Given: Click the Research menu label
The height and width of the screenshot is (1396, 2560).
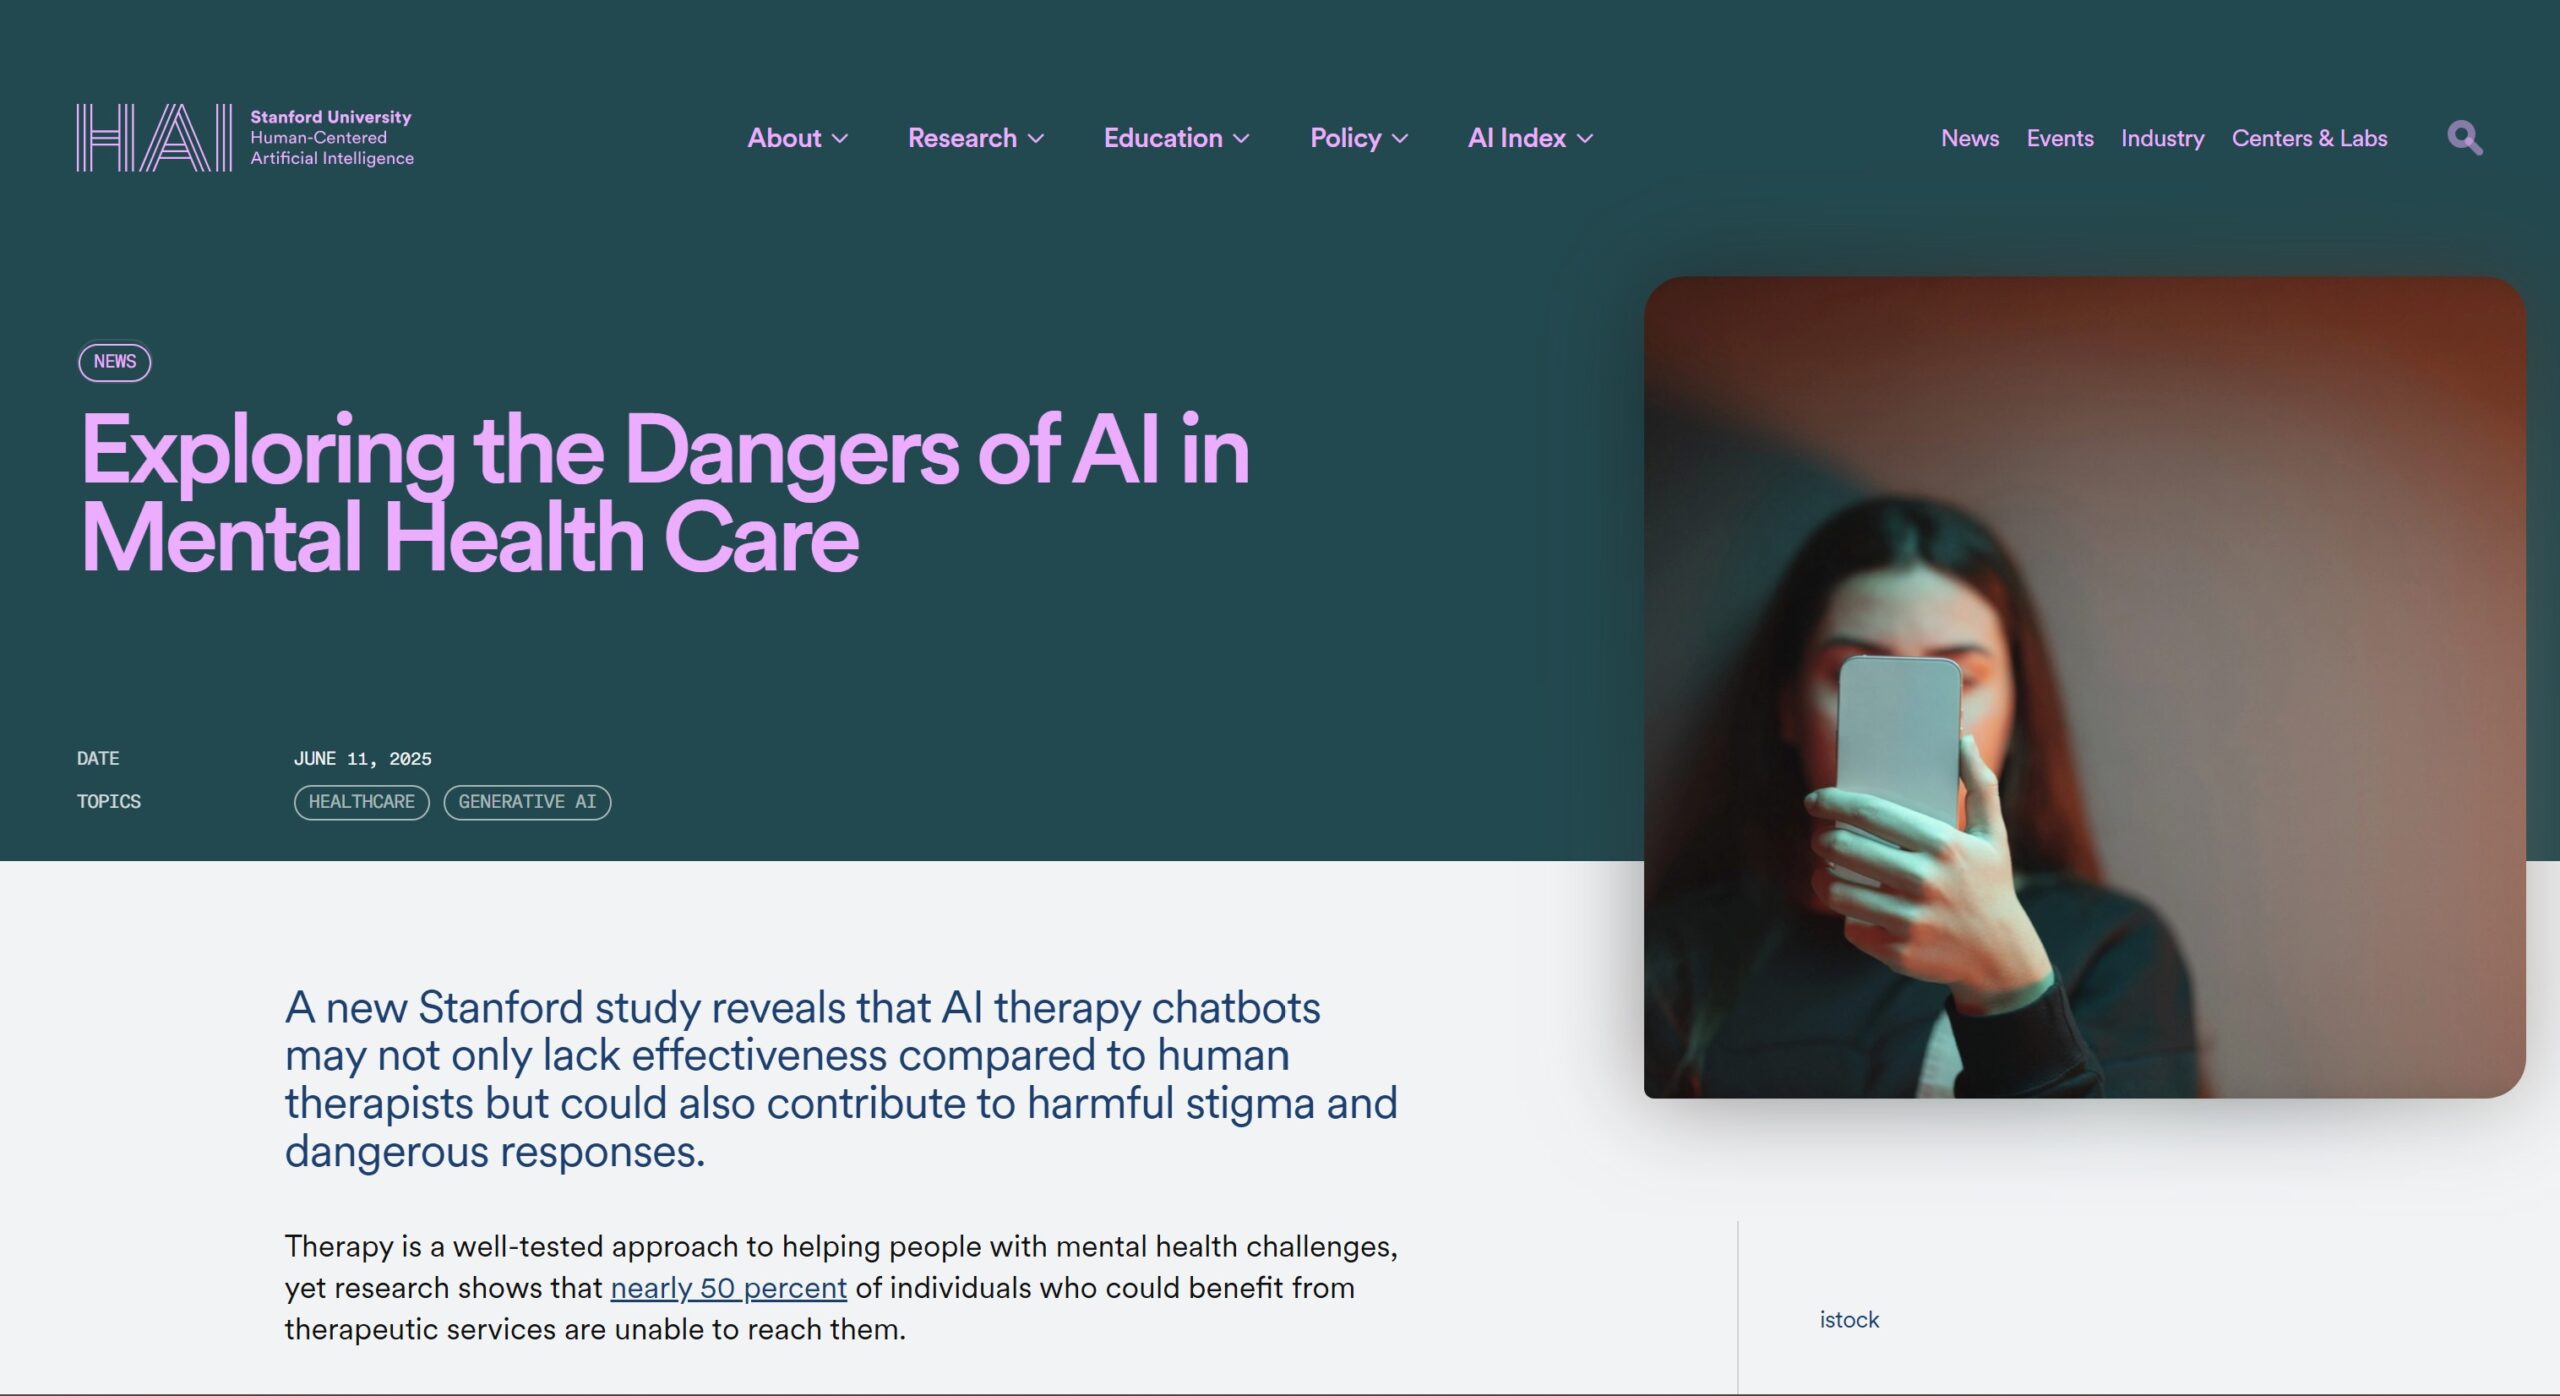Looking at the screenshot, I should 962,138.
